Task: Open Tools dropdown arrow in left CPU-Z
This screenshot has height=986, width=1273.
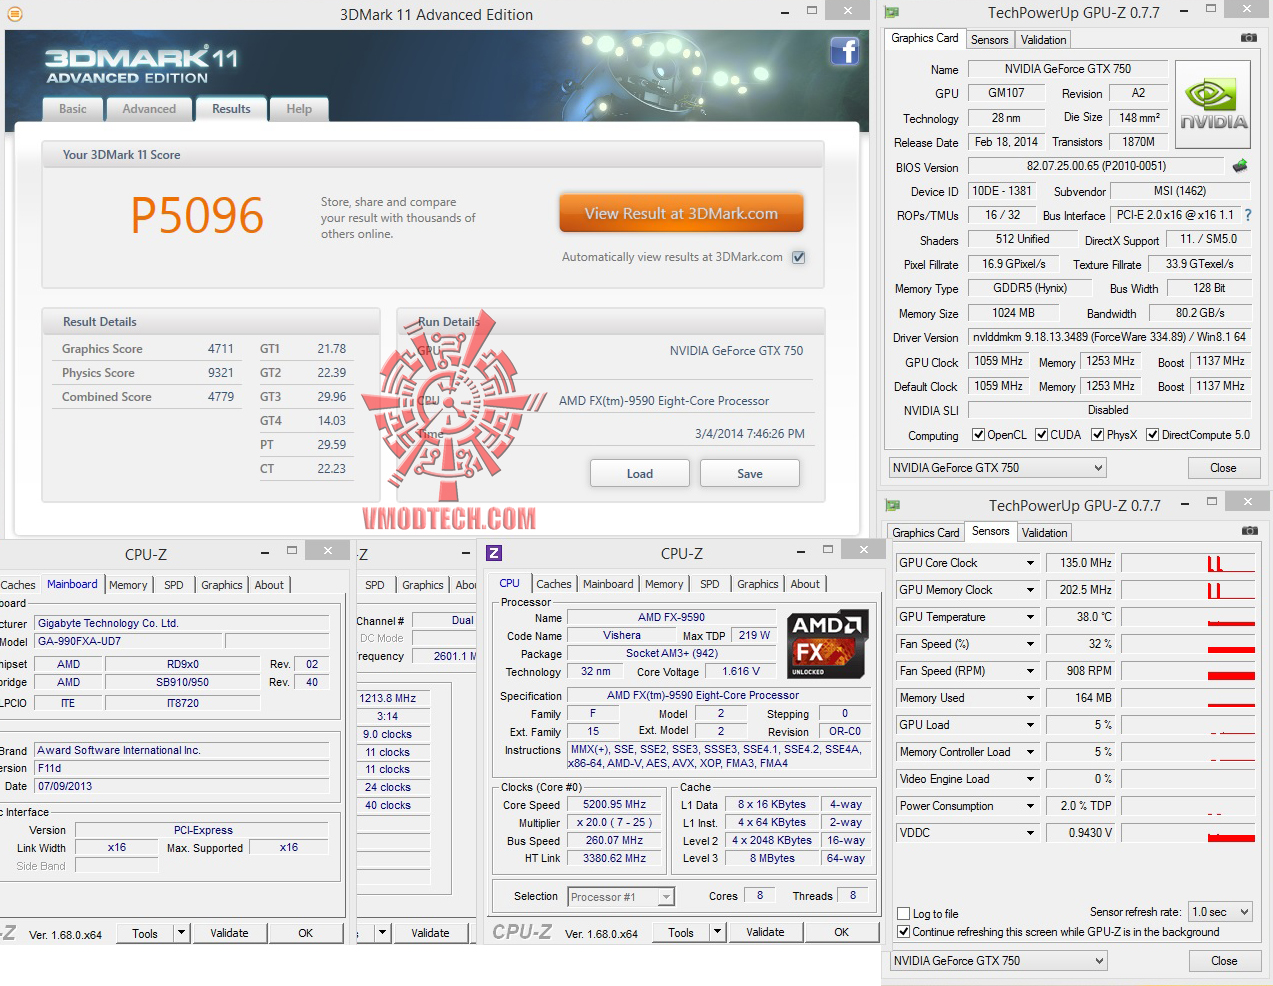Action: (x=181, y=933)
